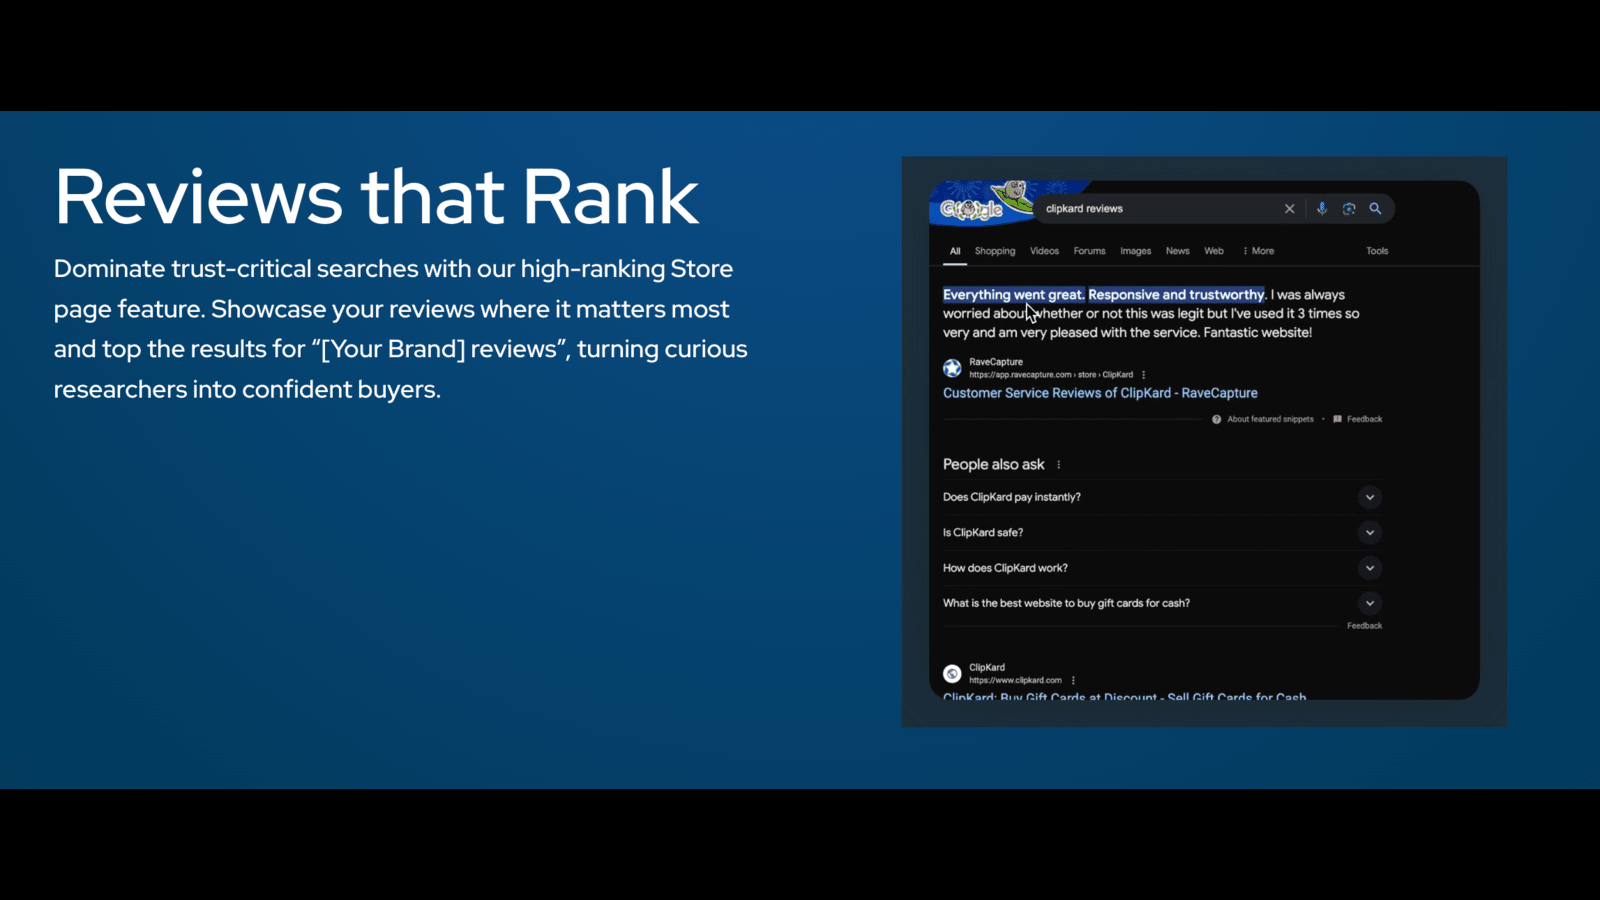Viewport: 1600px width, 900px height.
Task: Switch to the Shopping tab
Action: [995, 251]
